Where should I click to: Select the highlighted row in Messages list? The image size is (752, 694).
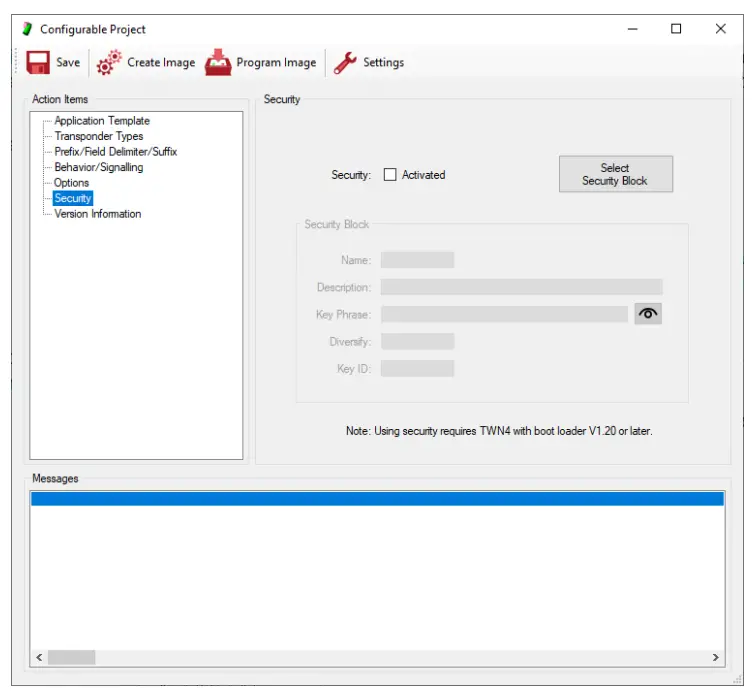coord(376,499)
